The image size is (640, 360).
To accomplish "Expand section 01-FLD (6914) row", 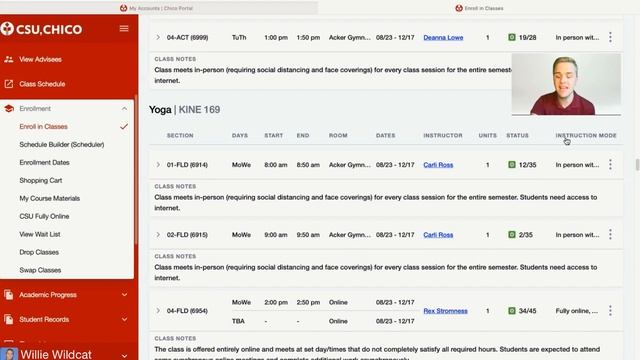I will tap(158, 164).
